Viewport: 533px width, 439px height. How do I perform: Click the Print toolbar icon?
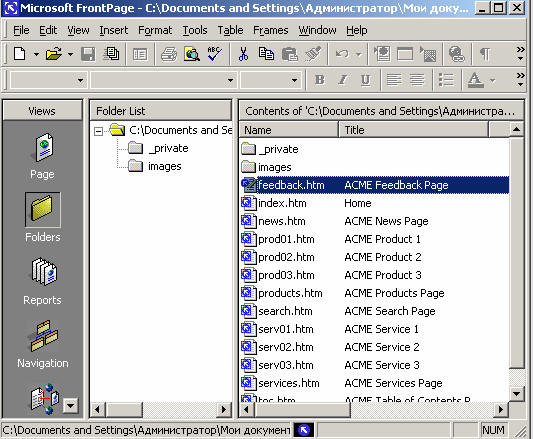pos(169,54)
